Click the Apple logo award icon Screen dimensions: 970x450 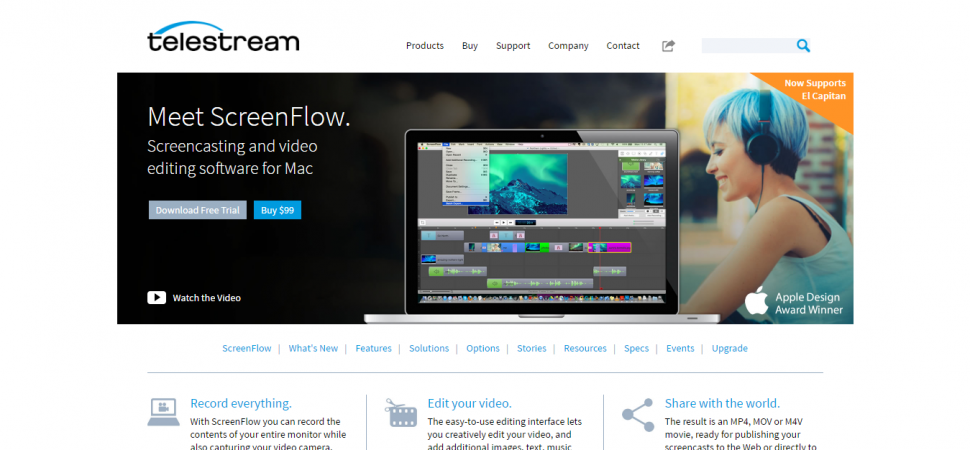tap(756, 300)
